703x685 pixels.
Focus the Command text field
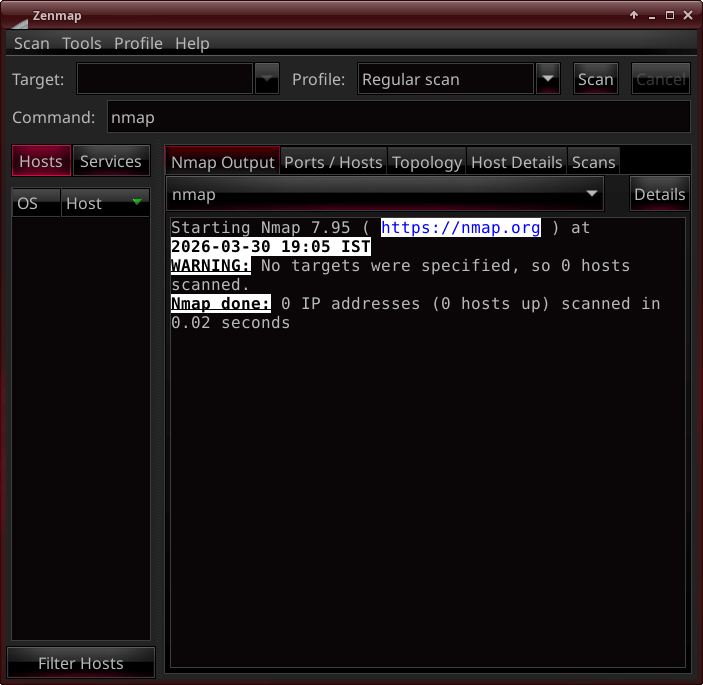(x=397, y=117)
